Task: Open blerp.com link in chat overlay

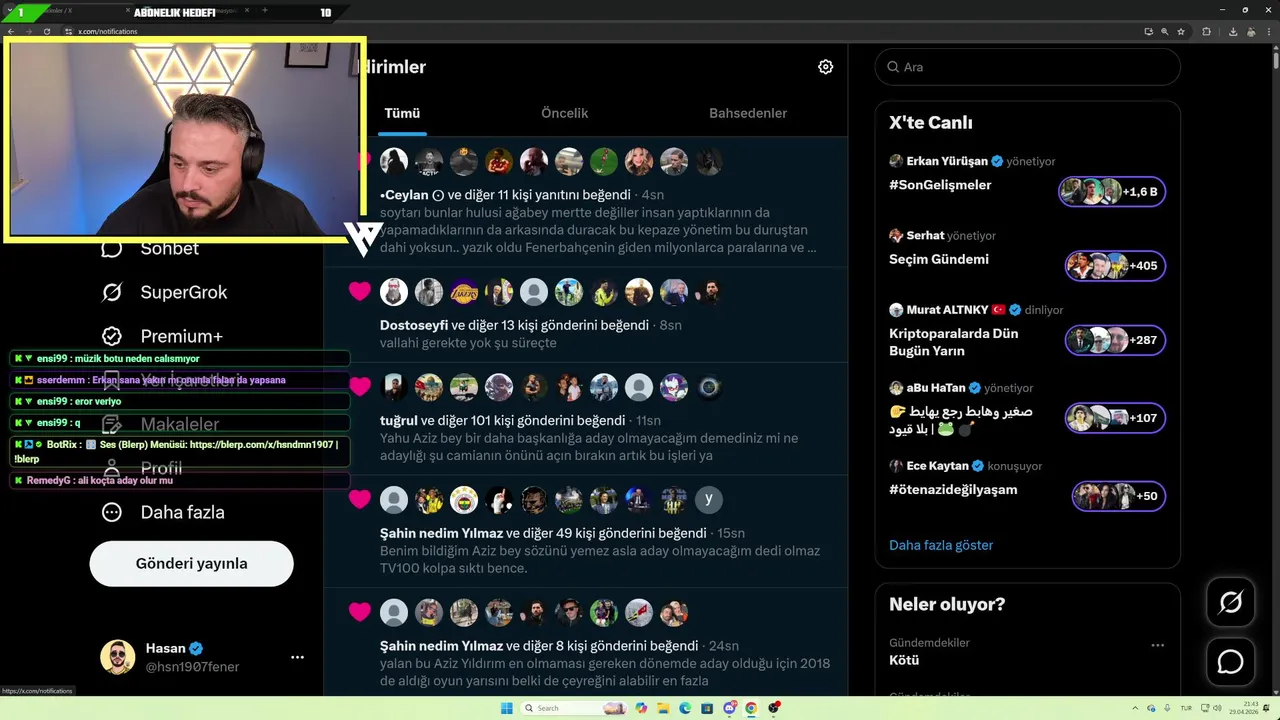Action: click(264, 444)
